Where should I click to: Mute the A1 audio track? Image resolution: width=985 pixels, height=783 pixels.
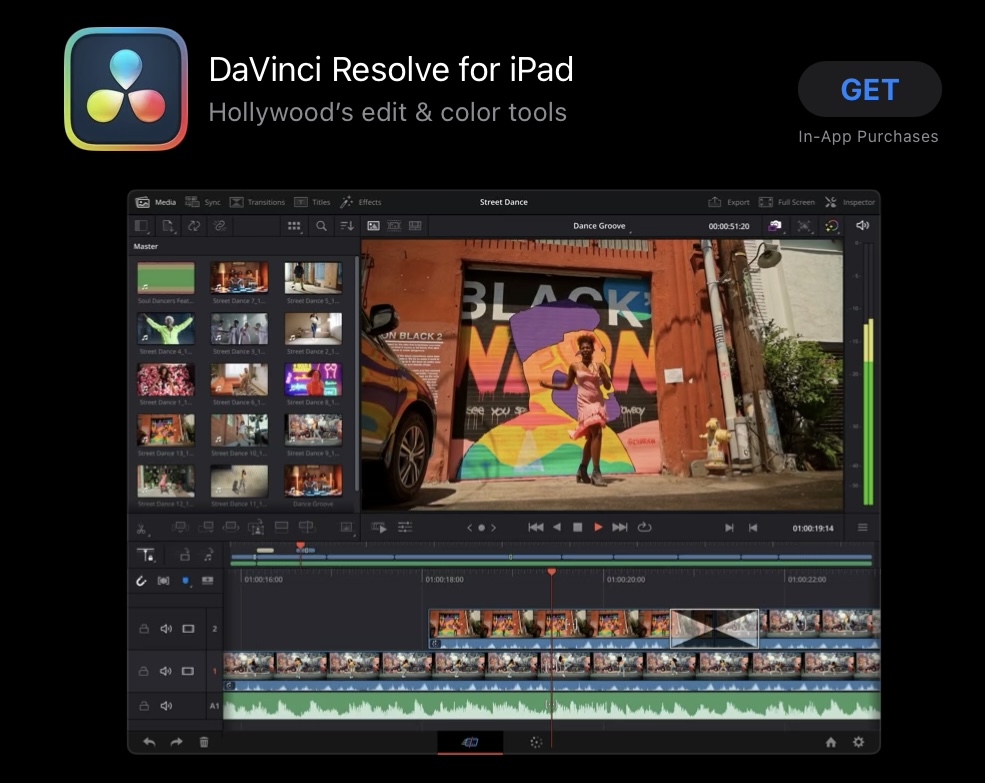tap(166, 706)
